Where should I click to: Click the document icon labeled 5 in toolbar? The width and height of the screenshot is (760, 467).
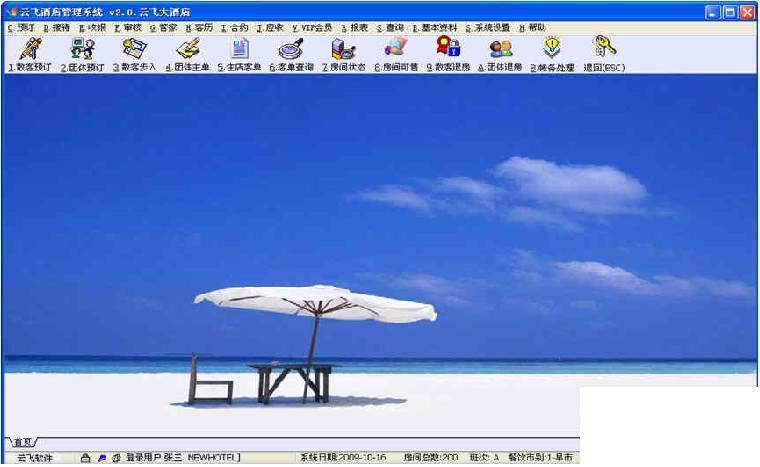239,55
